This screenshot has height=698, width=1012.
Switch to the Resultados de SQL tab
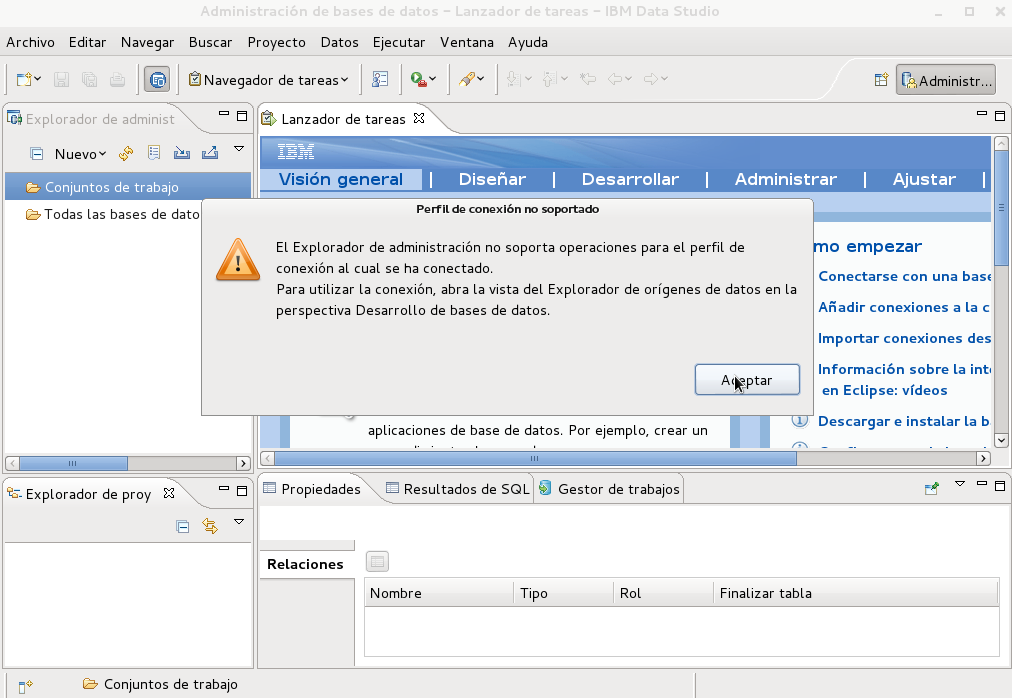coord(458,489)
